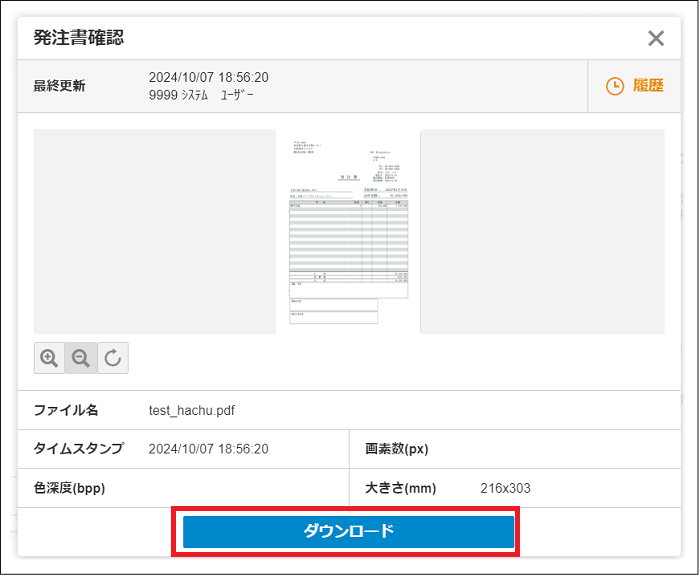This screenshot has width=700, height=577.
Task: Select the purchase order preview thumbnail
Action: 348,231
